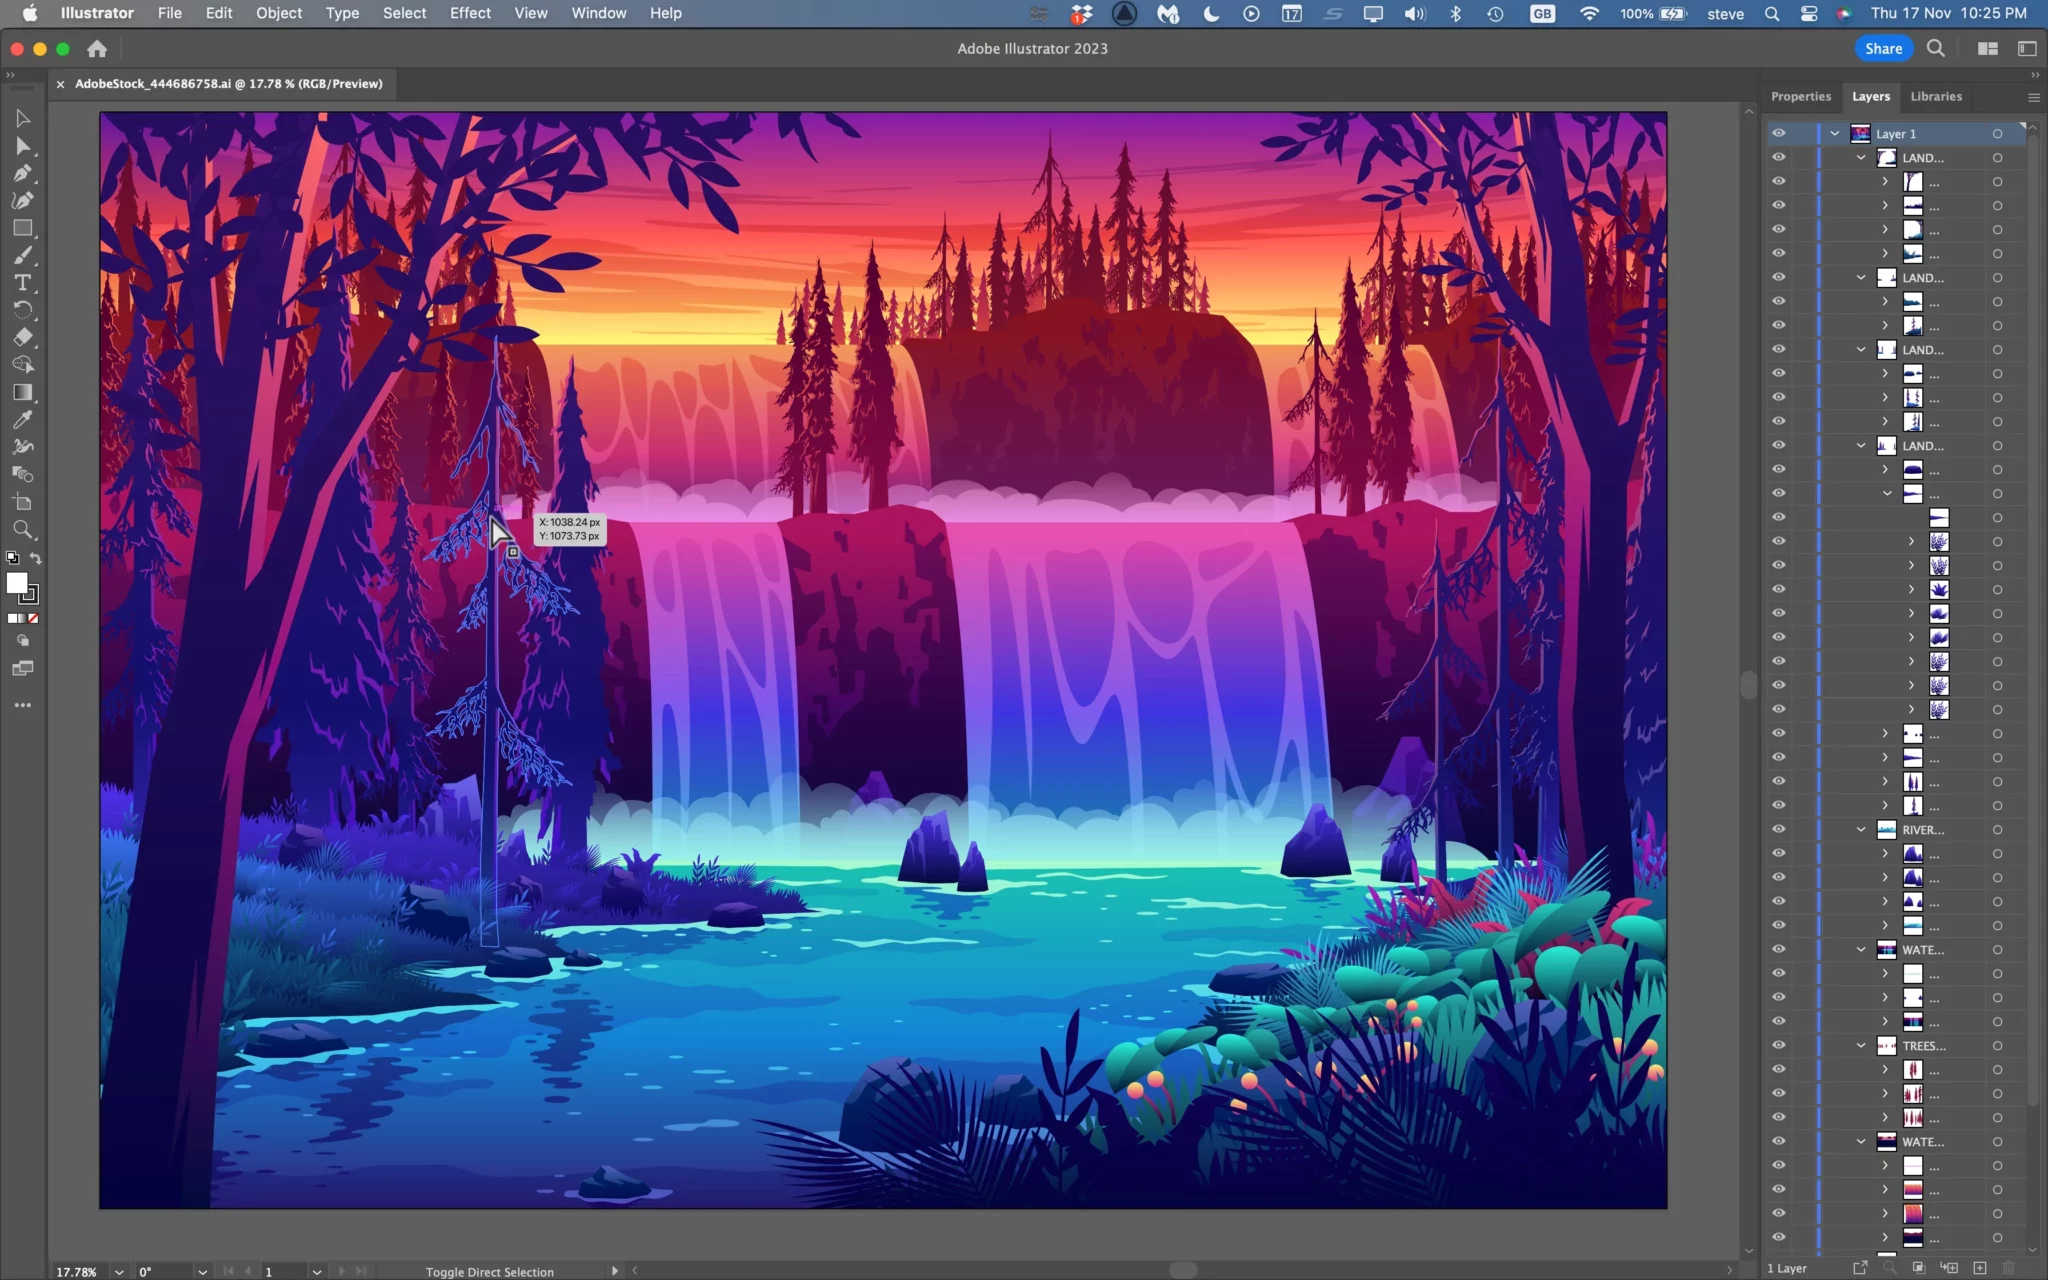Click the Properties tab
Screen dimensions: 2048x1280
(x=1800, y=96)
